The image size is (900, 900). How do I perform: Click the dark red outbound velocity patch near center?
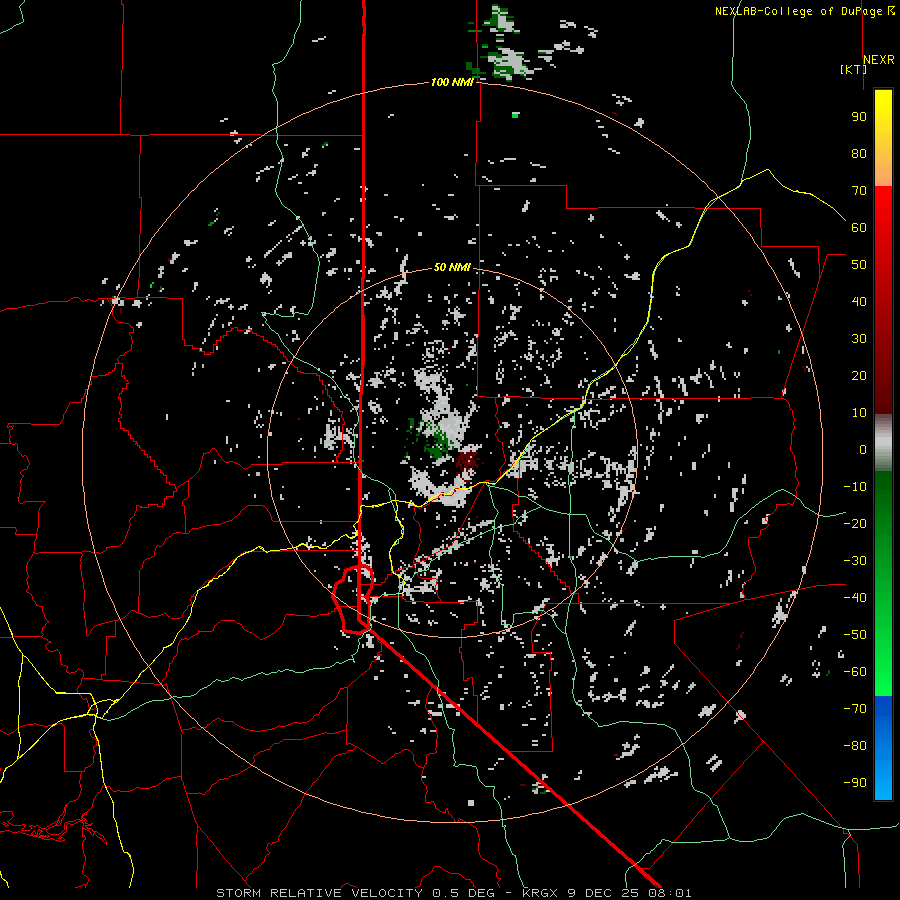pos(468,461)
